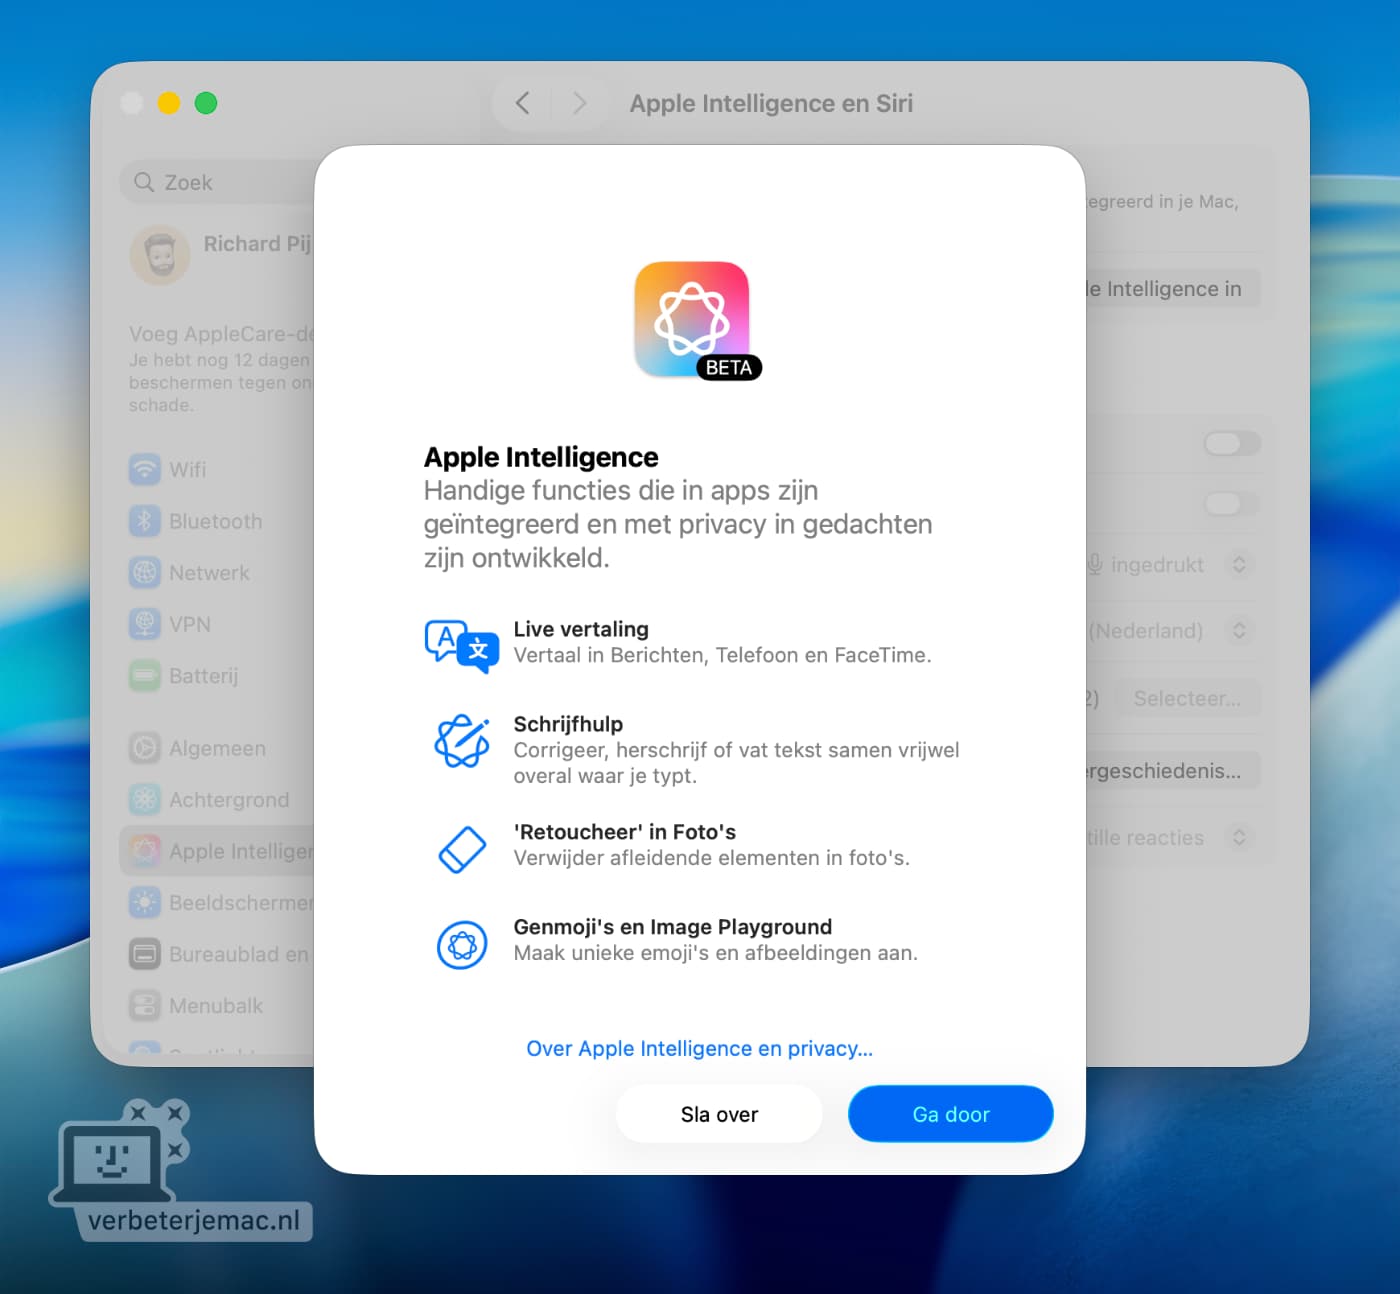Select the Live vertaling translation icon
This screenshot has height=1294, width=1400.
point(462,646)
